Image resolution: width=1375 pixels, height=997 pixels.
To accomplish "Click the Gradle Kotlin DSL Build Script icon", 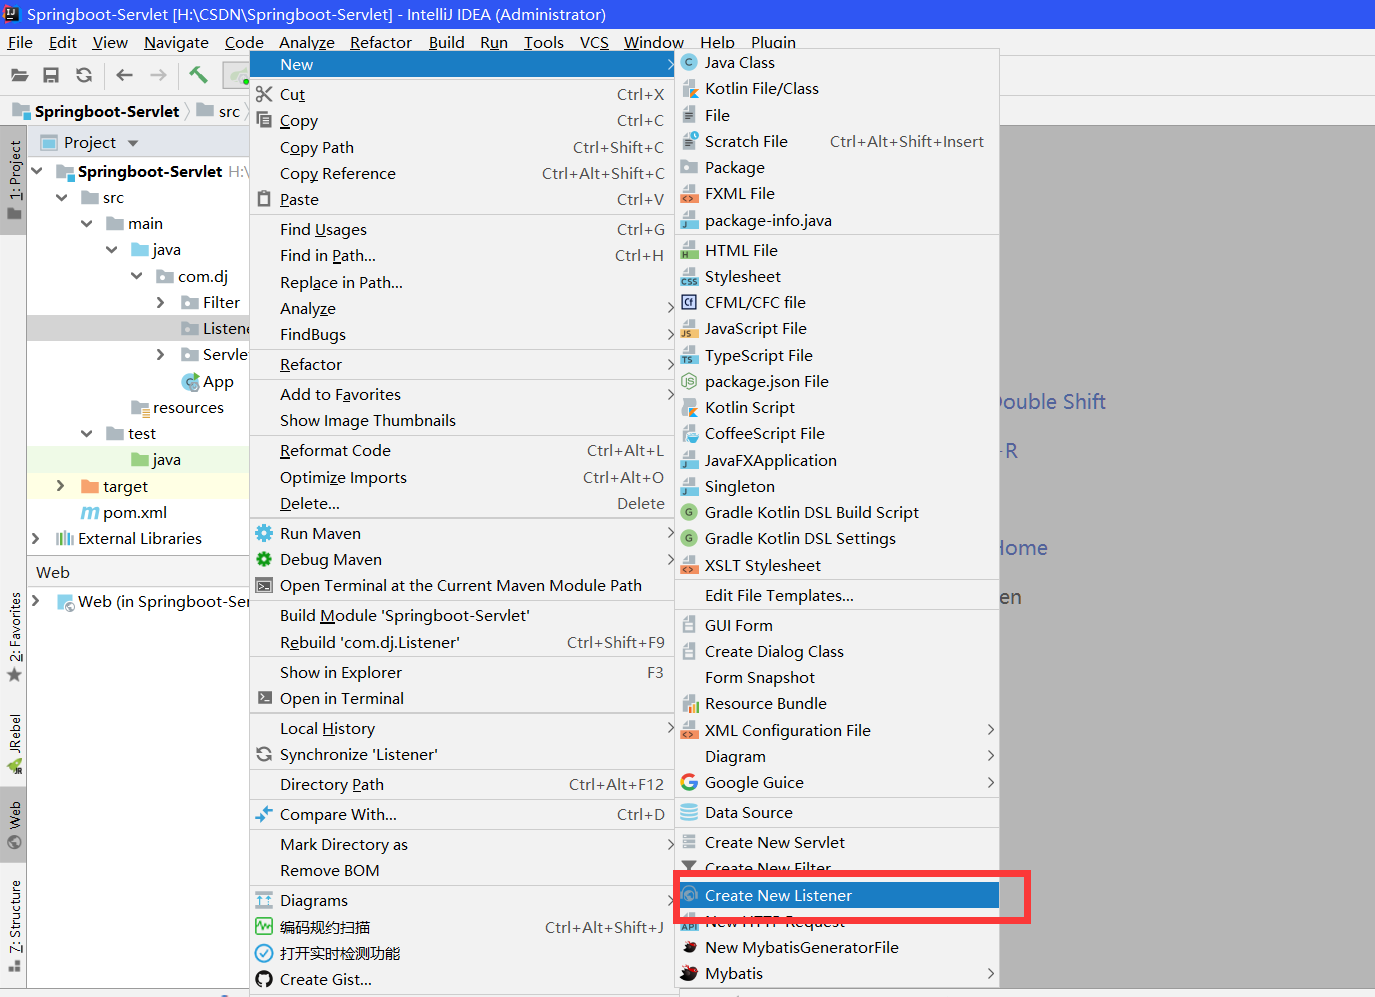I will 689,512.
